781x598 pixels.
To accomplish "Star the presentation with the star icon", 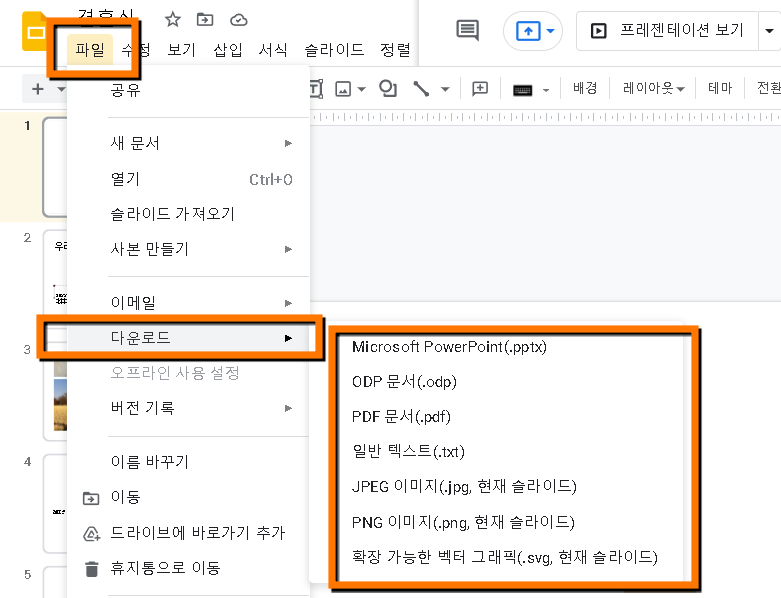I will pos(172,20).
